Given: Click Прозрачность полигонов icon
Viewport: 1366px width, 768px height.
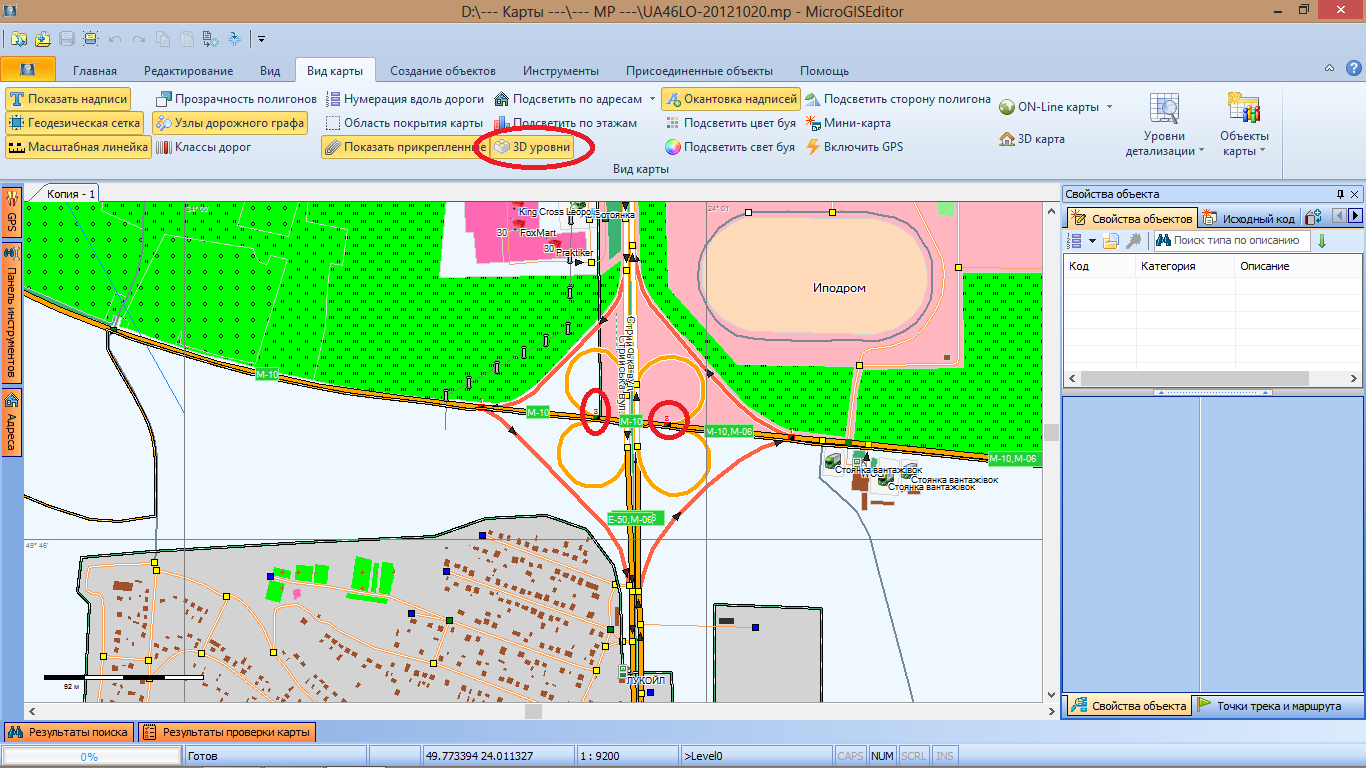Looking at the screenshot, I should 164,99.
